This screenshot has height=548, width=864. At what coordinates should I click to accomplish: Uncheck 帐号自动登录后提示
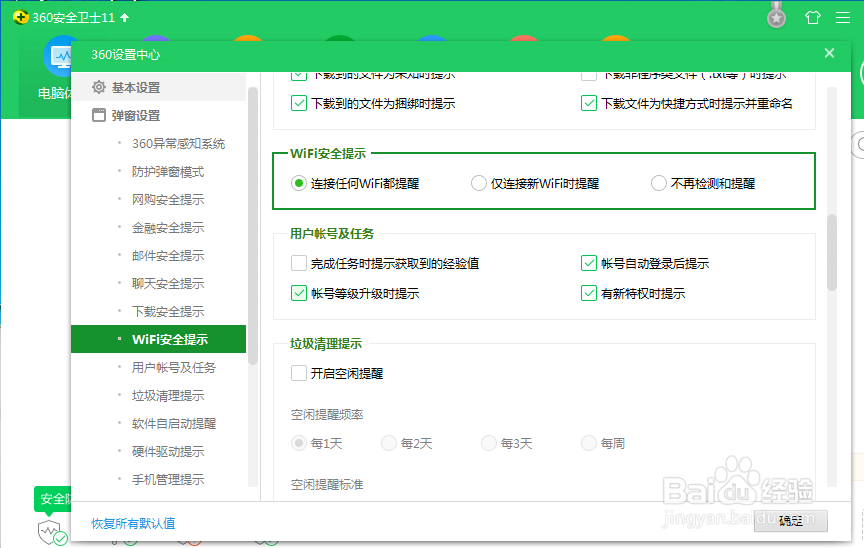pyautogui.click(x=588, y=263)
